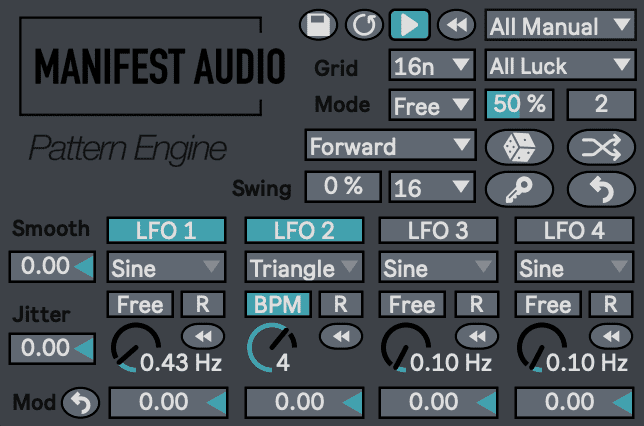Enable the LFO 4 button
This screenshot has height=426, width=644.
coord(574,230)
